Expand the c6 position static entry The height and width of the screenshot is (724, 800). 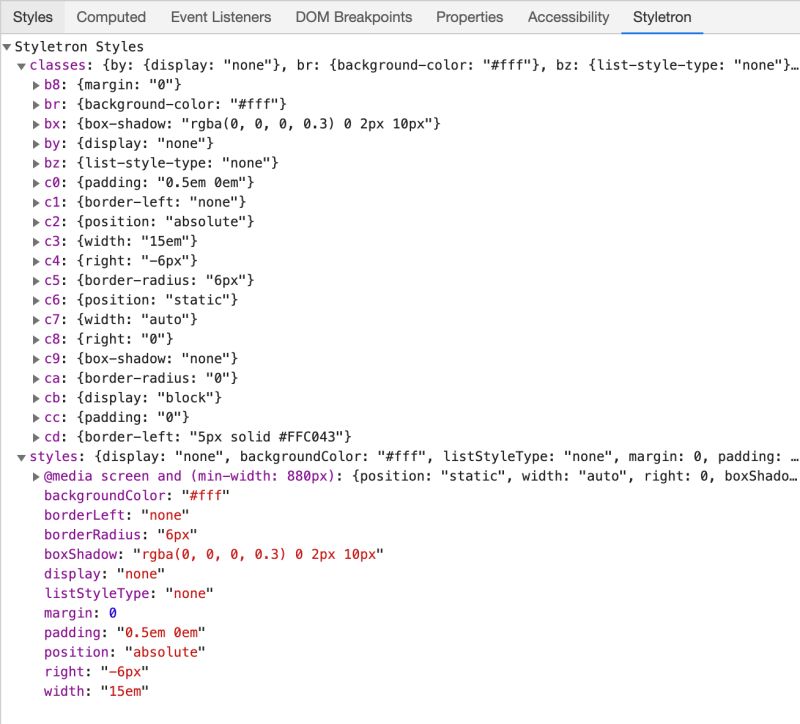pyautogui.click(x=36, y=300)
